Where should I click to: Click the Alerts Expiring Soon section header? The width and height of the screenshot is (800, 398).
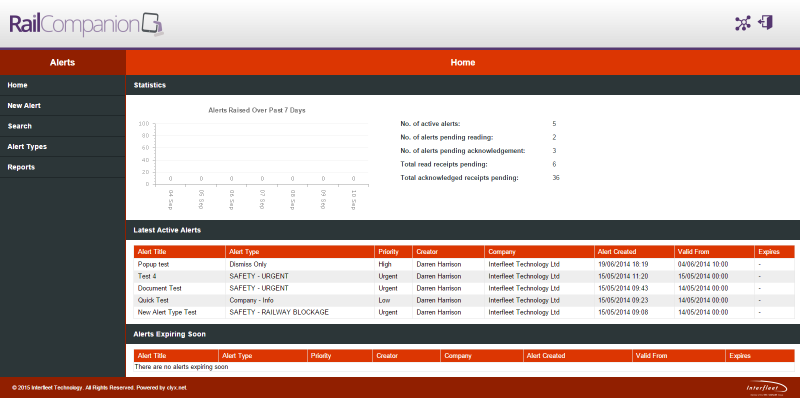coord(462,334)
